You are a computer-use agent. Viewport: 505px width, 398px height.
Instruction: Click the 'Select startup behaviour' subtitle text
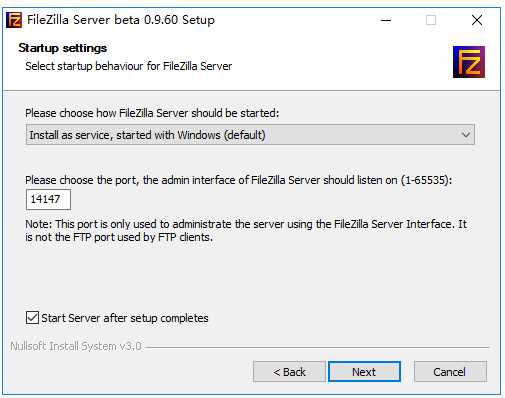[x=129, y=66]
